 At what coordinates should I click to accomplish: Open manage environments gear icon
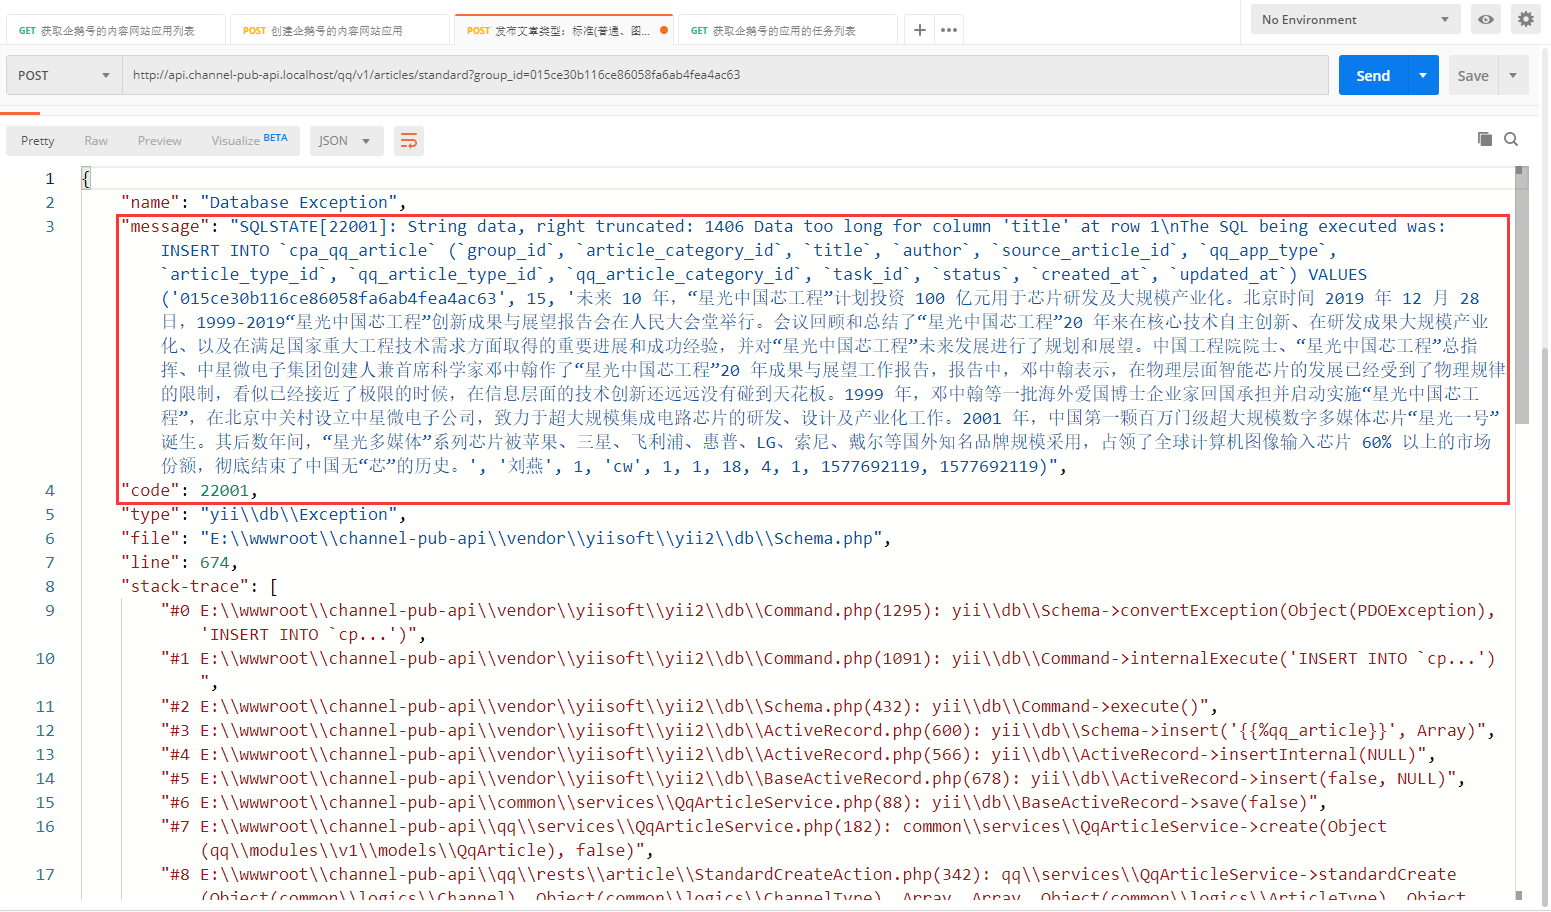click(x=1525, y=19)
